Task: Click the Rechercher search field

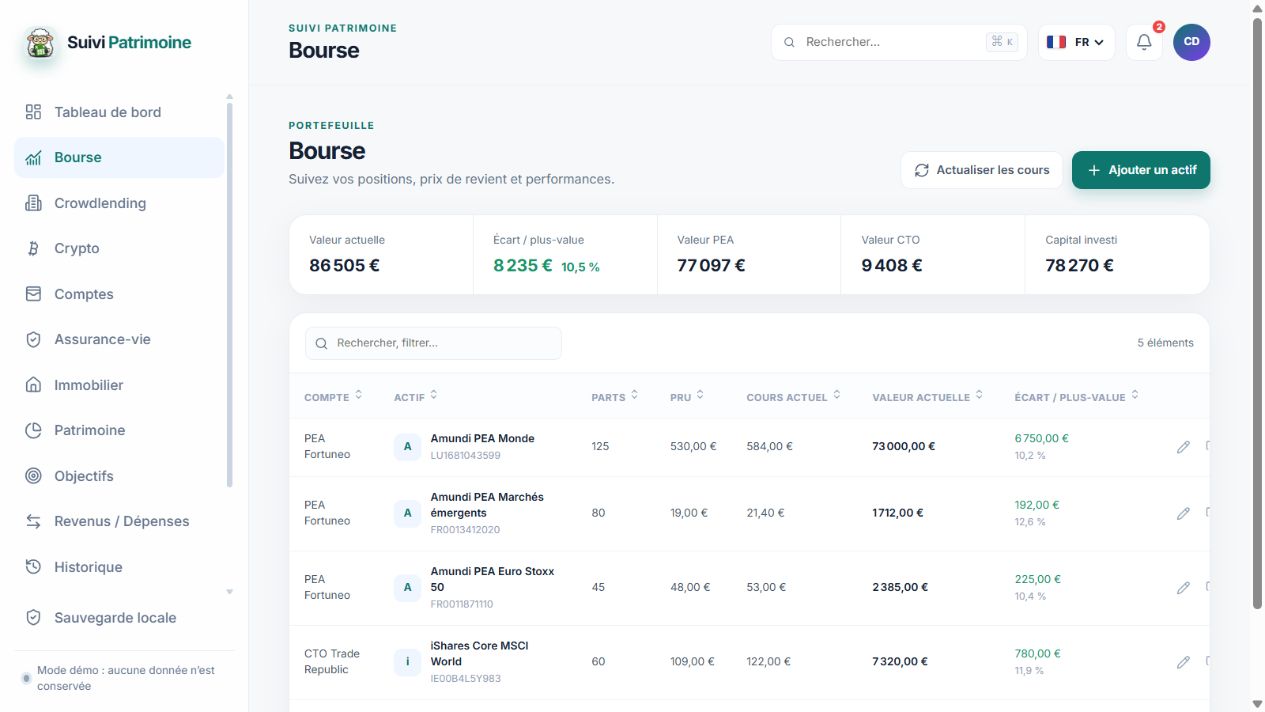Action: [899, 42]
